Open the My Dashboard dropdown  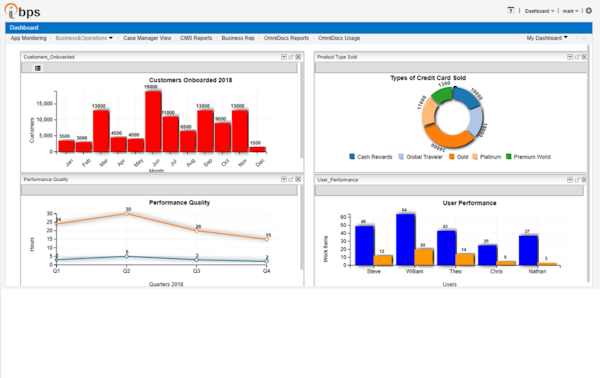[547, 38]
